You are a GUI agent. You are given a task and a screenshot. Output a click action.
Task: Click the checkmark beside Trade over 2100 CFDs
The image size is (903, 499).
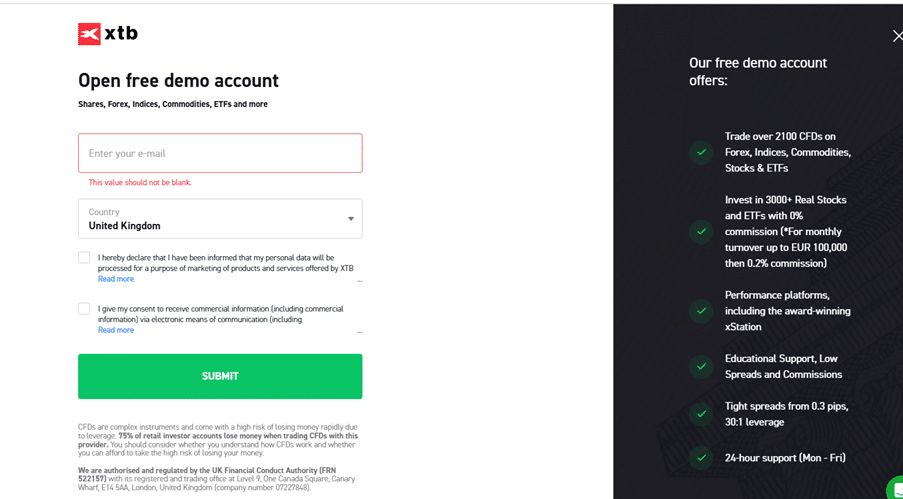click(x=701, y=153)
